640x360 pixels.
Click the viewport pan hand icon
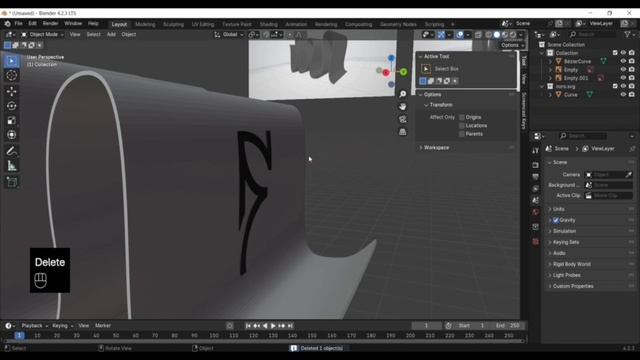pos(402,107)
